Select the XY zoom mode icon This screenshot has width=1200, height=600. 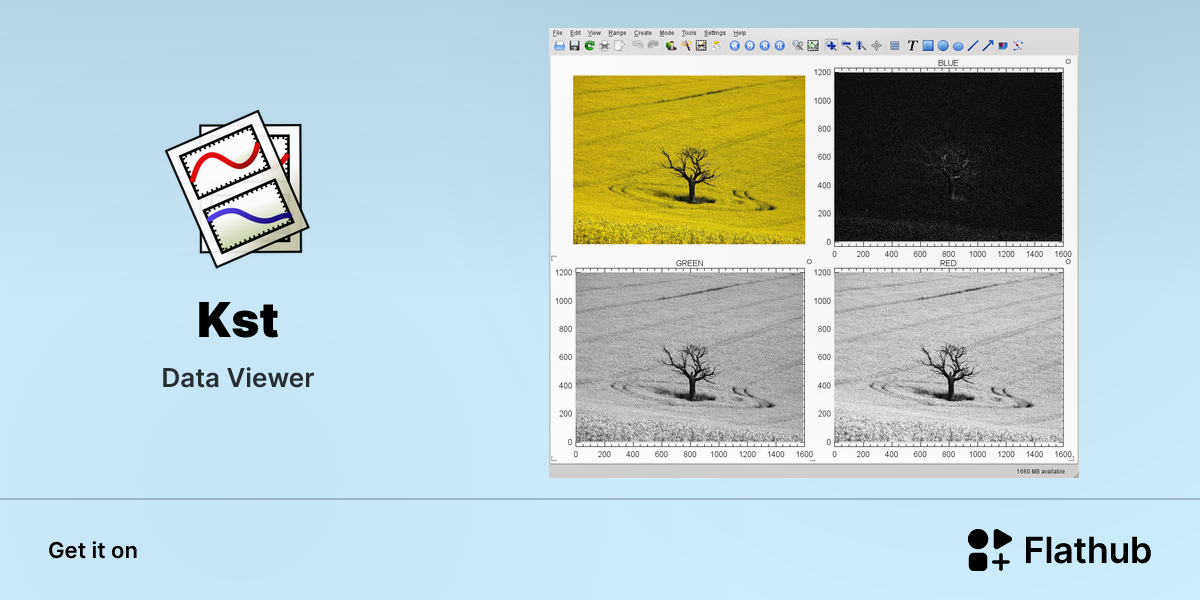[x=831, y=46]
